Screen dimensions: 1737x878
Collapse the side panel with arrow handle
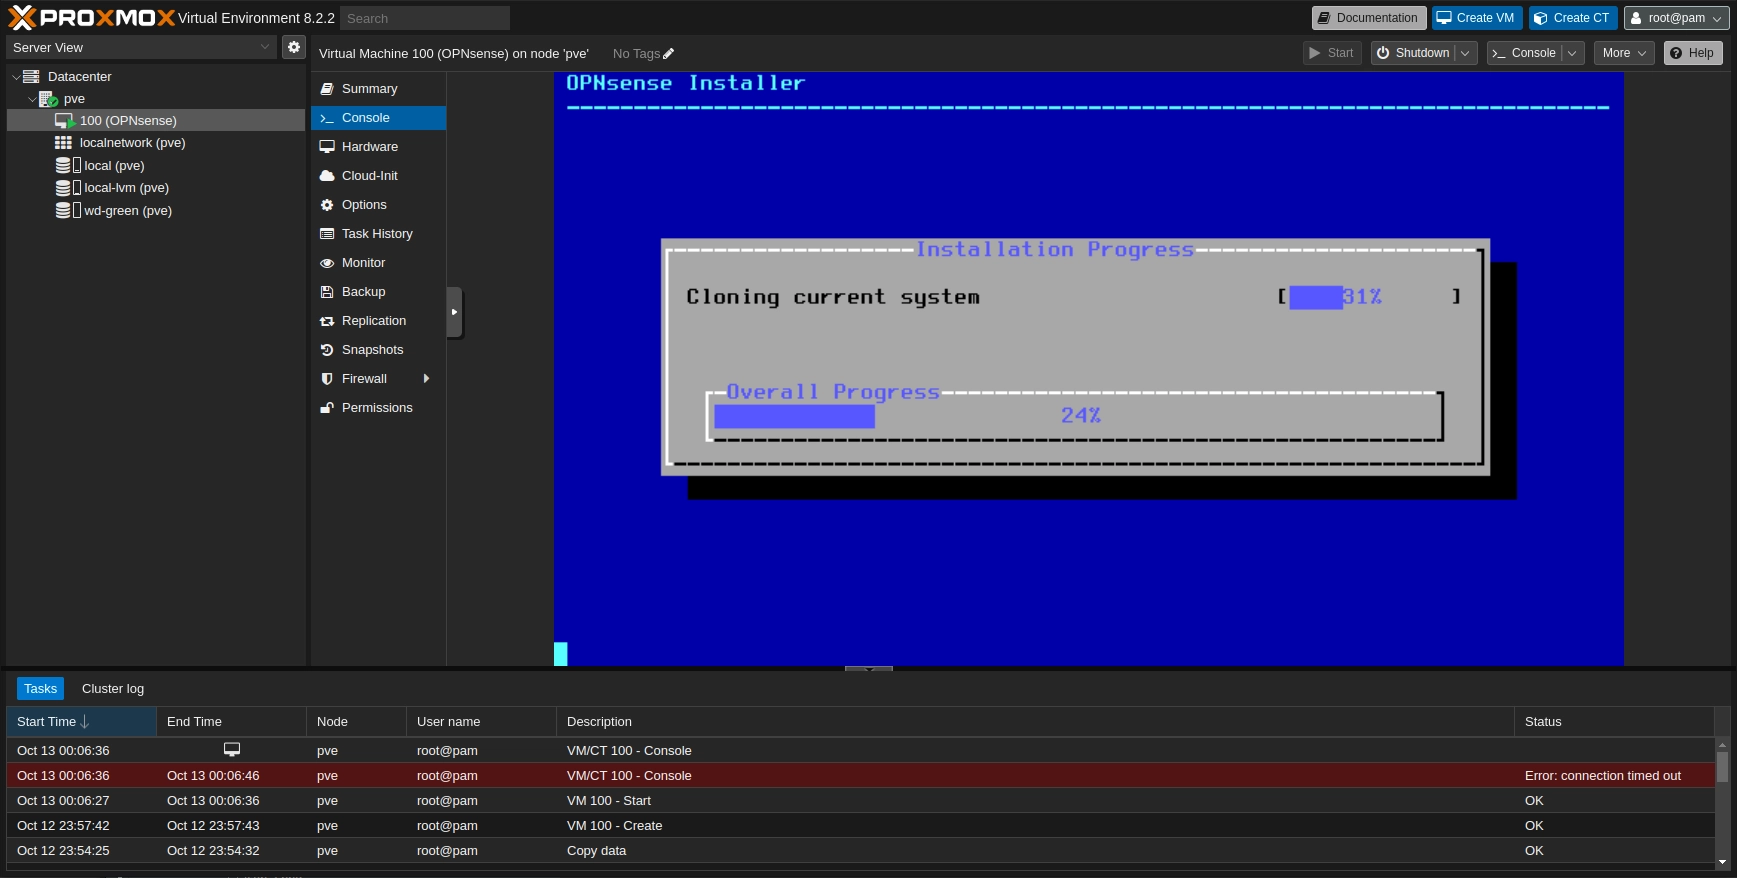(x=454, y=312)
